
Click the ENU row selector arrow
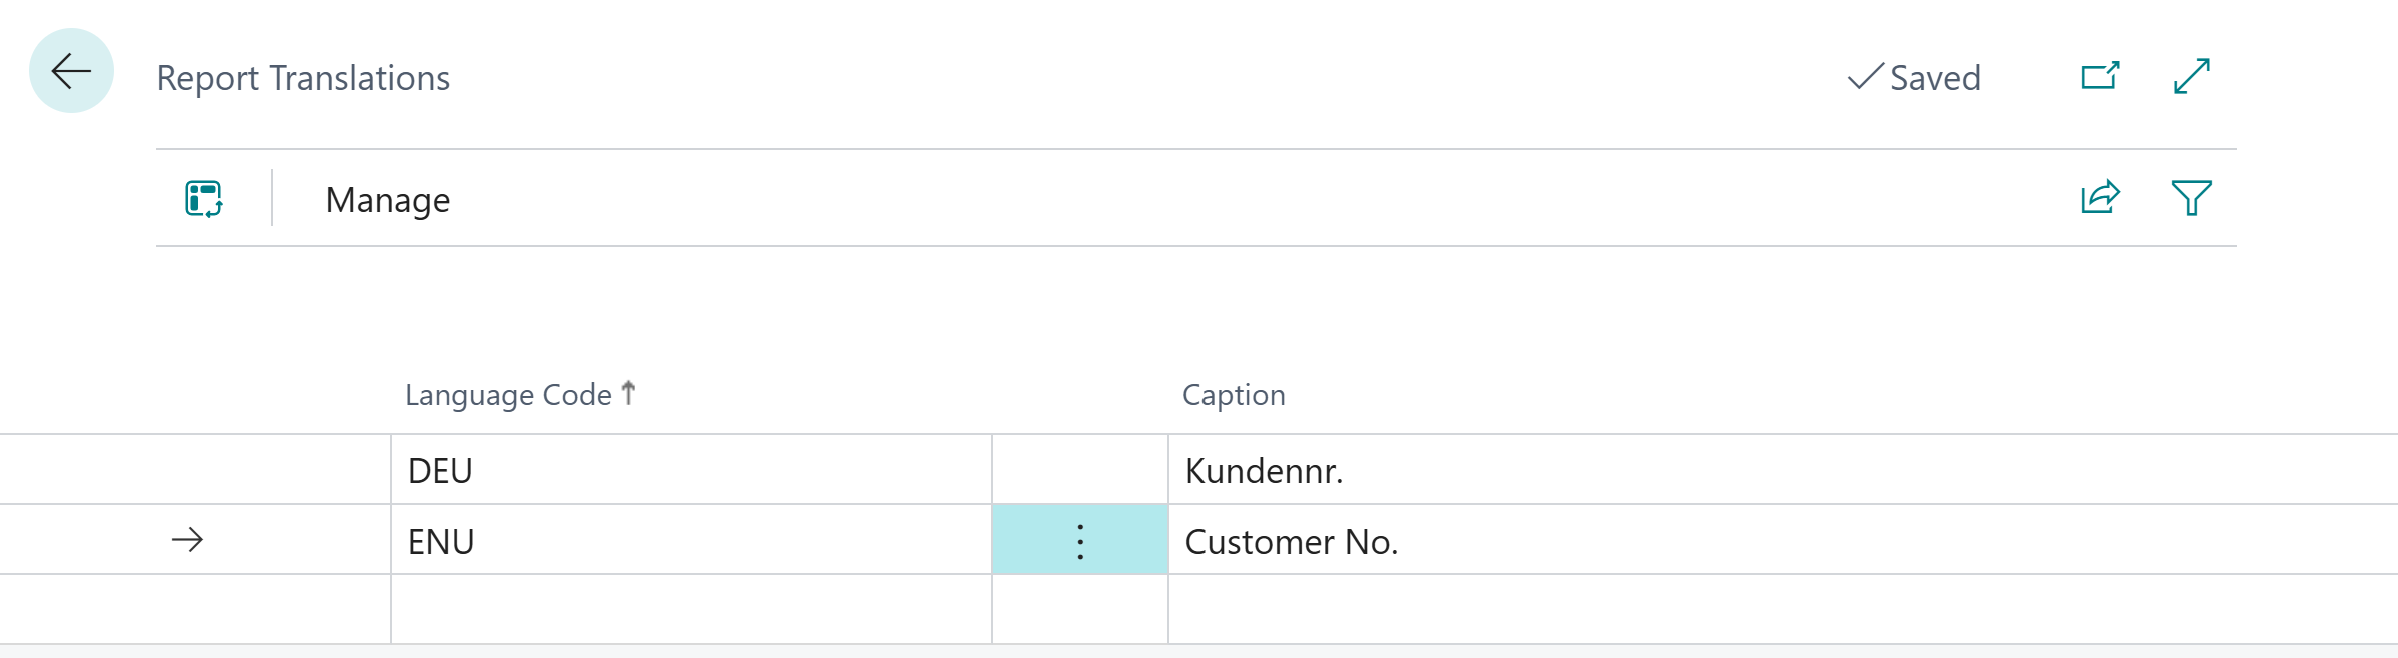tap(187, 541)
